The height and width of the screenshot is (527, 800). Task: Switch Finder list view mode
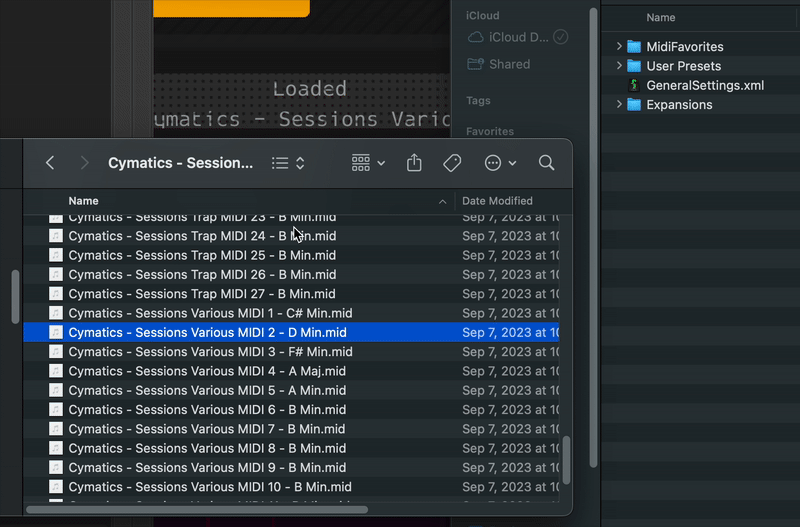click(280, 163)
